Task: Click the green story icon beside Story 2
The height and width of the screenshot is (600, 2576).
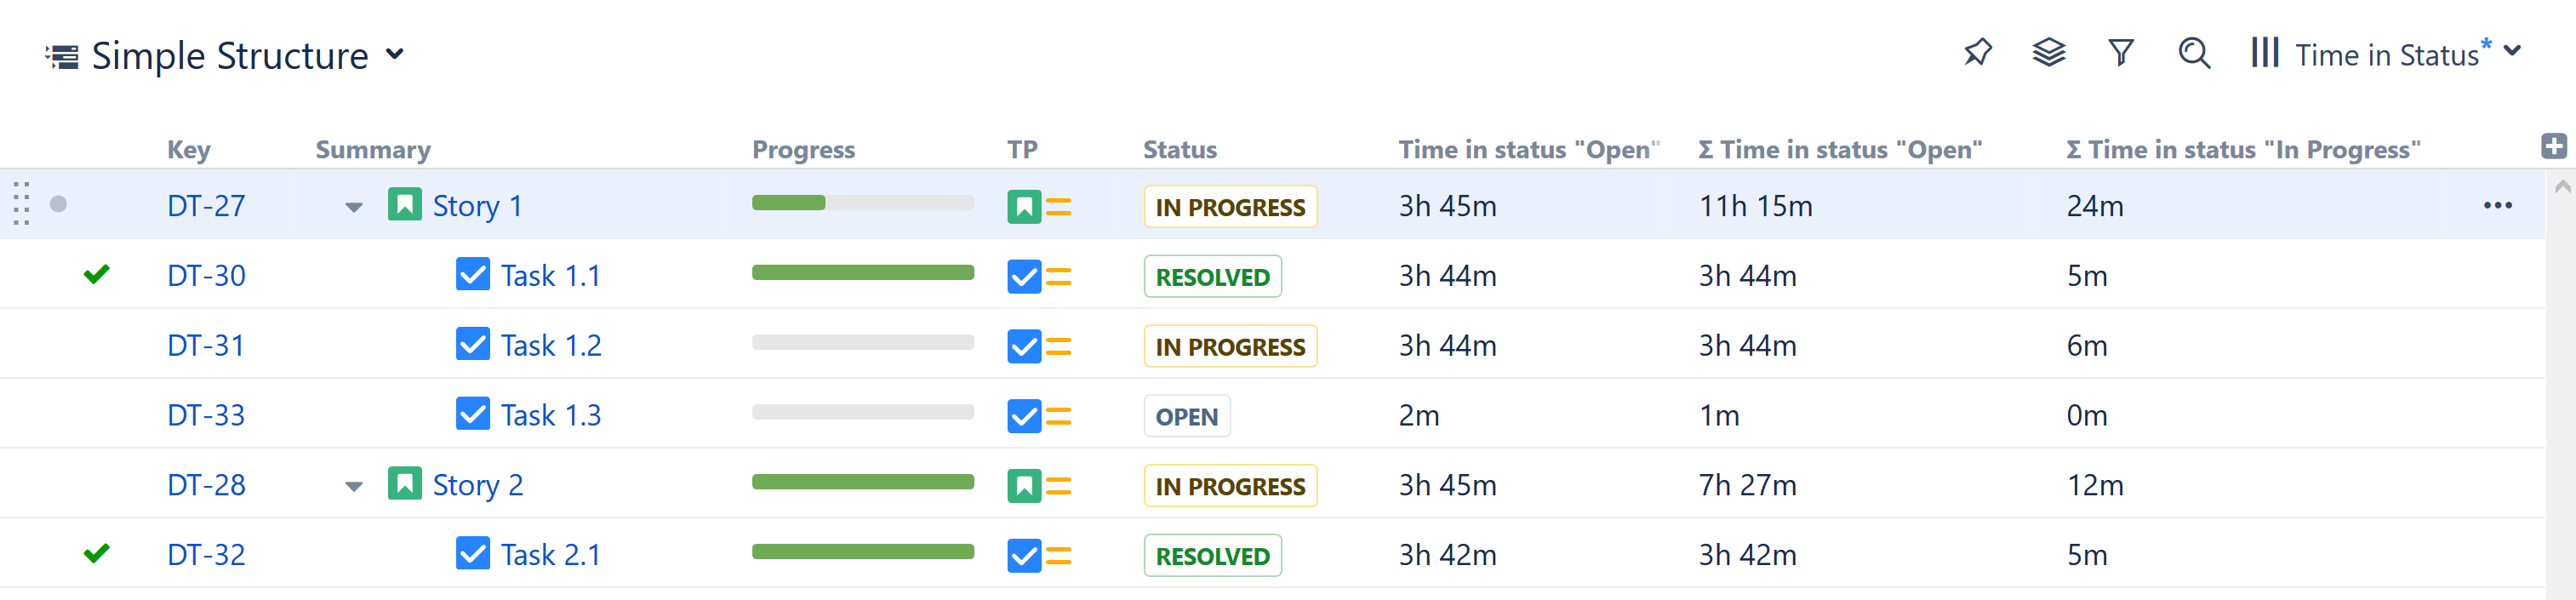Action: 404,484
